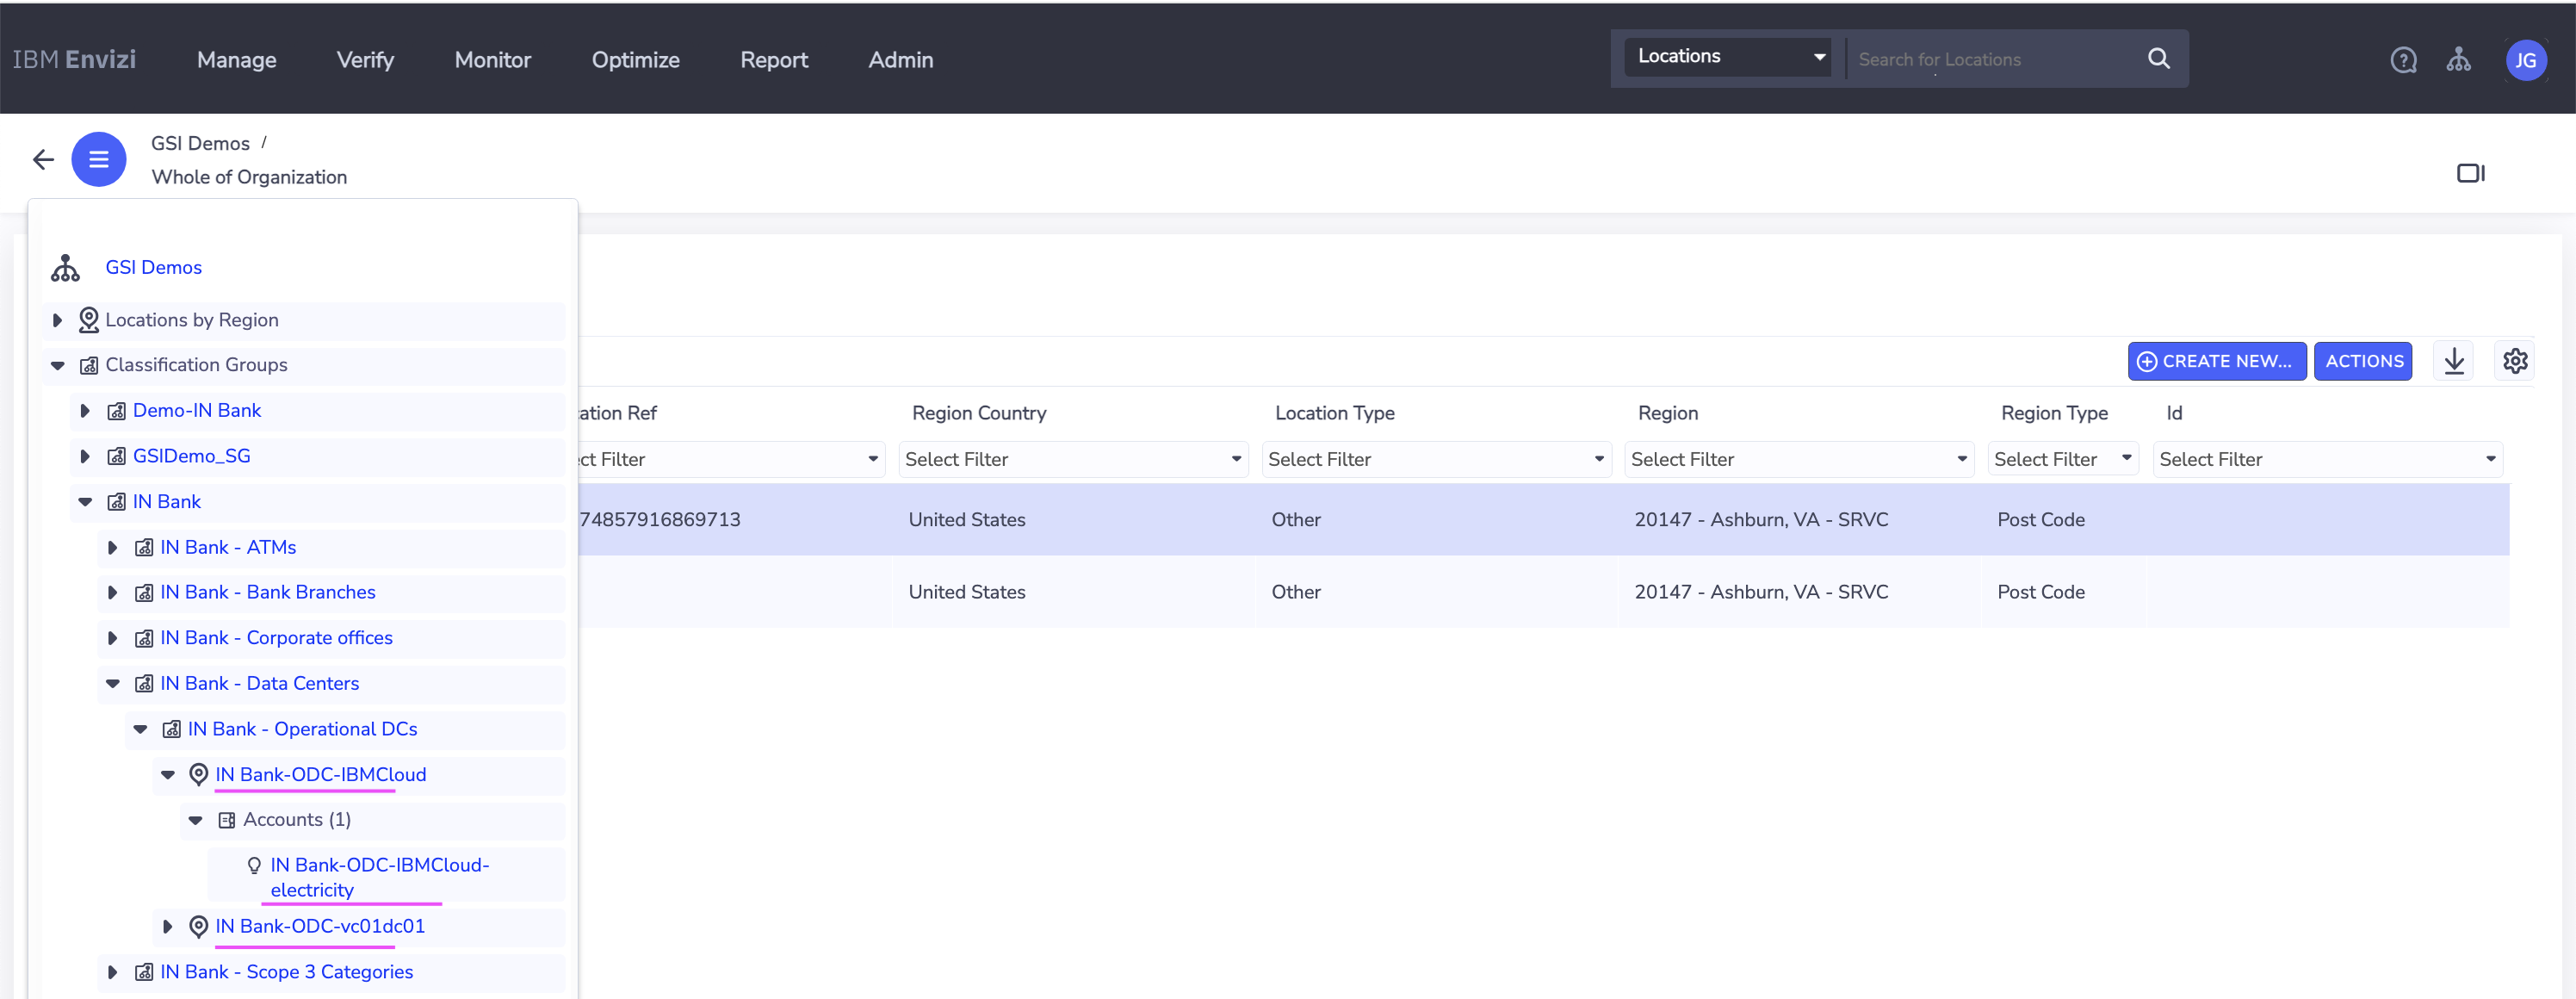The height and width of the screenshot is (999, 2576).
Task: Click the Accounts folder icon
Action: click(227, 820)
